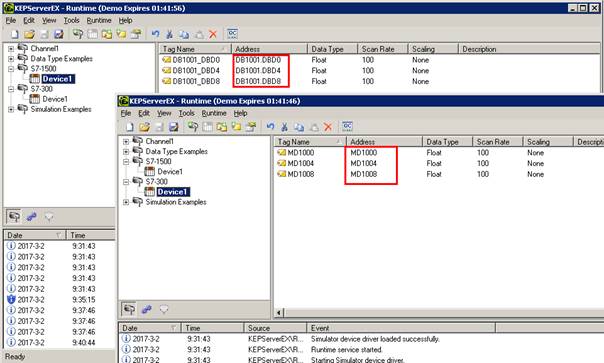Screen dimensions: 604x363
Task: Click red Delete X in back window toolbar
Action: click(x=213, y=34)
